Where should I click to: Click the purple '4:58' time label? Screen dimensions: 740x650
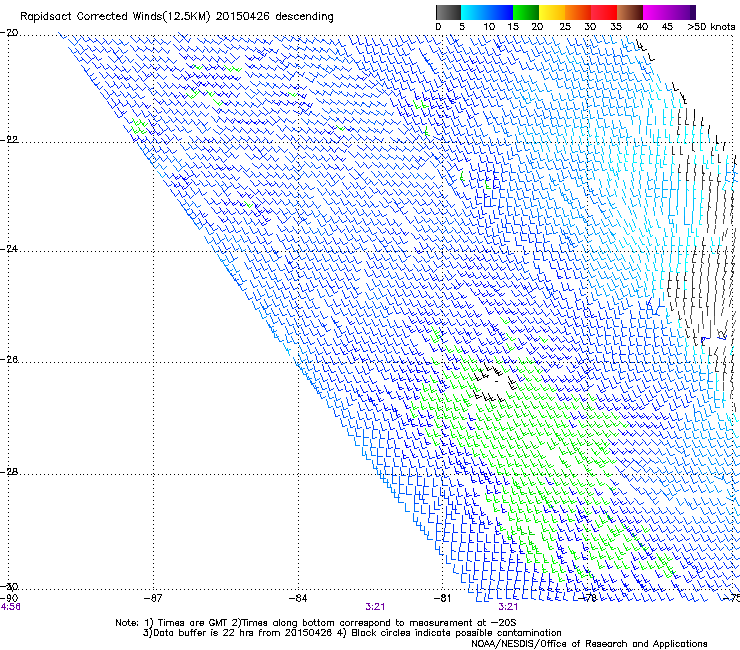tap(10, 607)
